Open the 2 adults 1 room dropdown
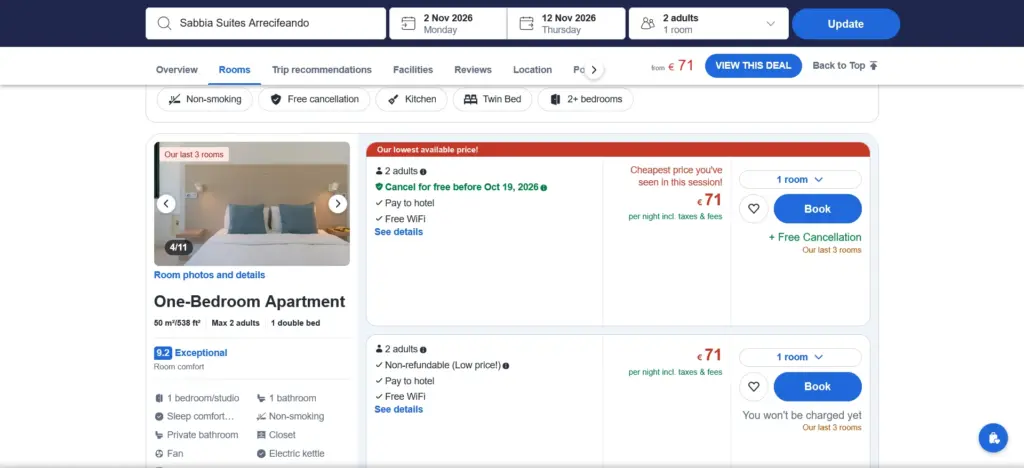Viewport: 1024px width, 468px height. coord(709,23)
